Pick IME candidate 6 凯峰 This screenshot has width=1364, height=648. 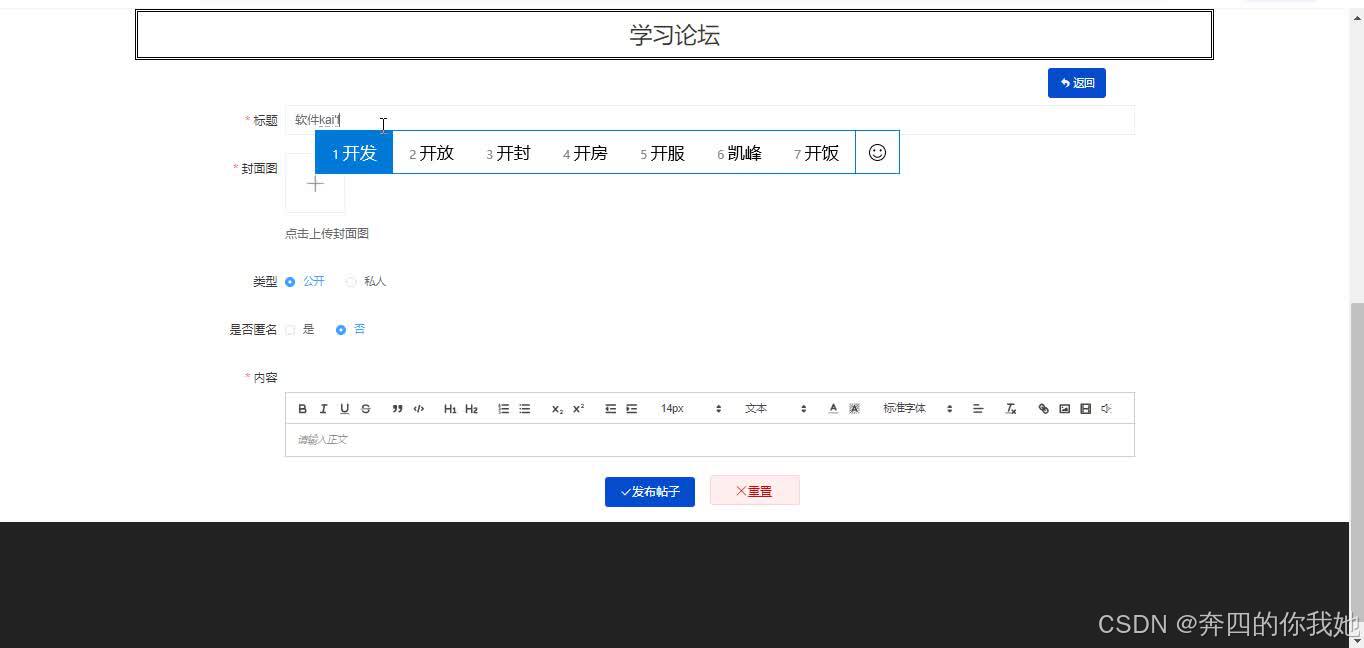(x=739, y=153)
